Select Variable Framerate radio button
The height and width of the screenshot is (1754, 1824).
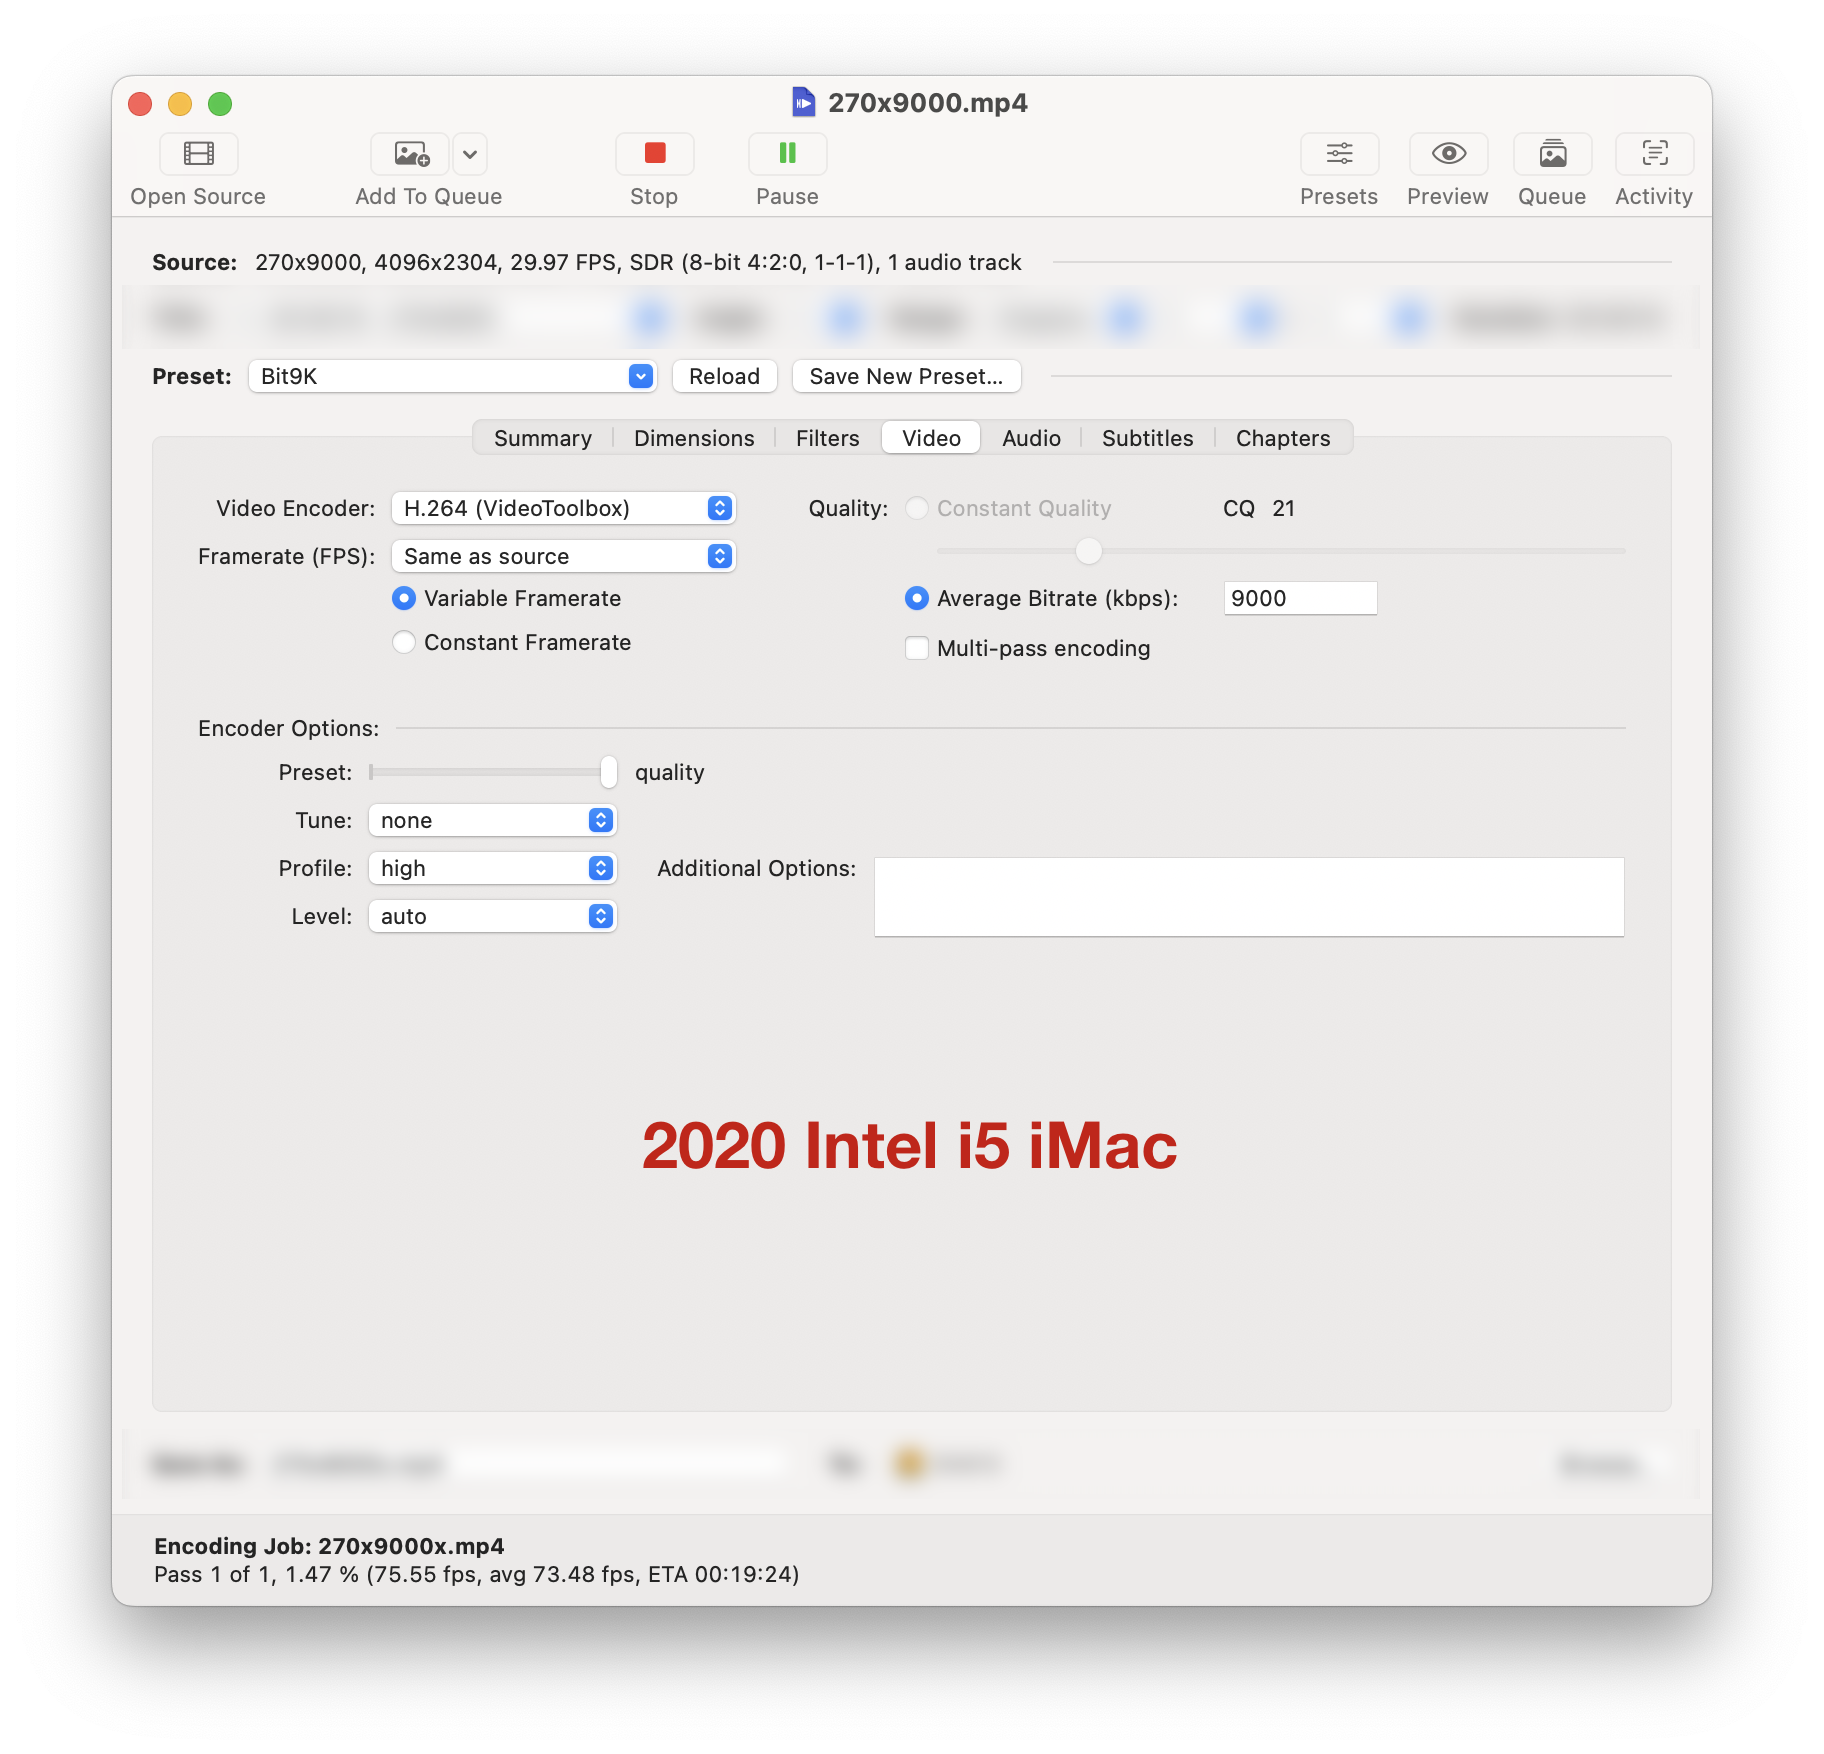(404, 598)
